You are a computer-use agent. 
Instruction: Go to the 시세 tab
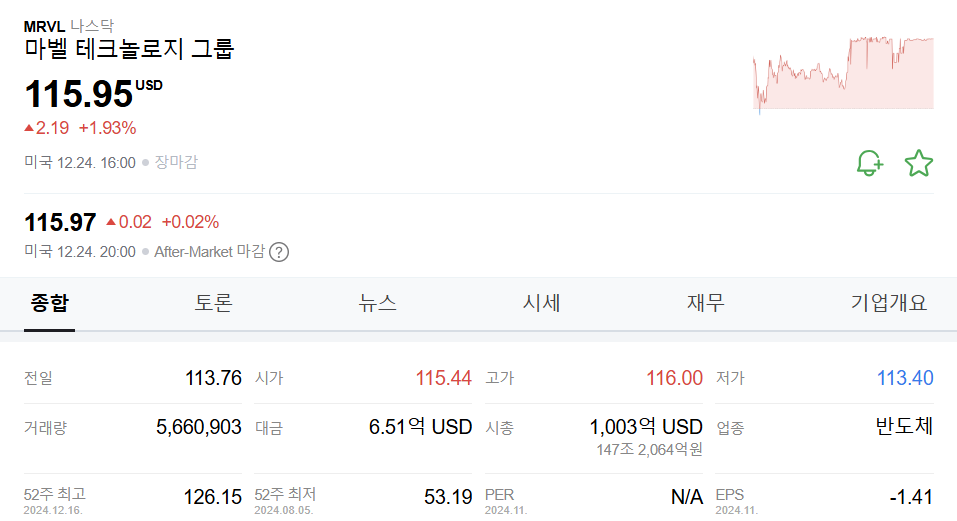[541, 303]
